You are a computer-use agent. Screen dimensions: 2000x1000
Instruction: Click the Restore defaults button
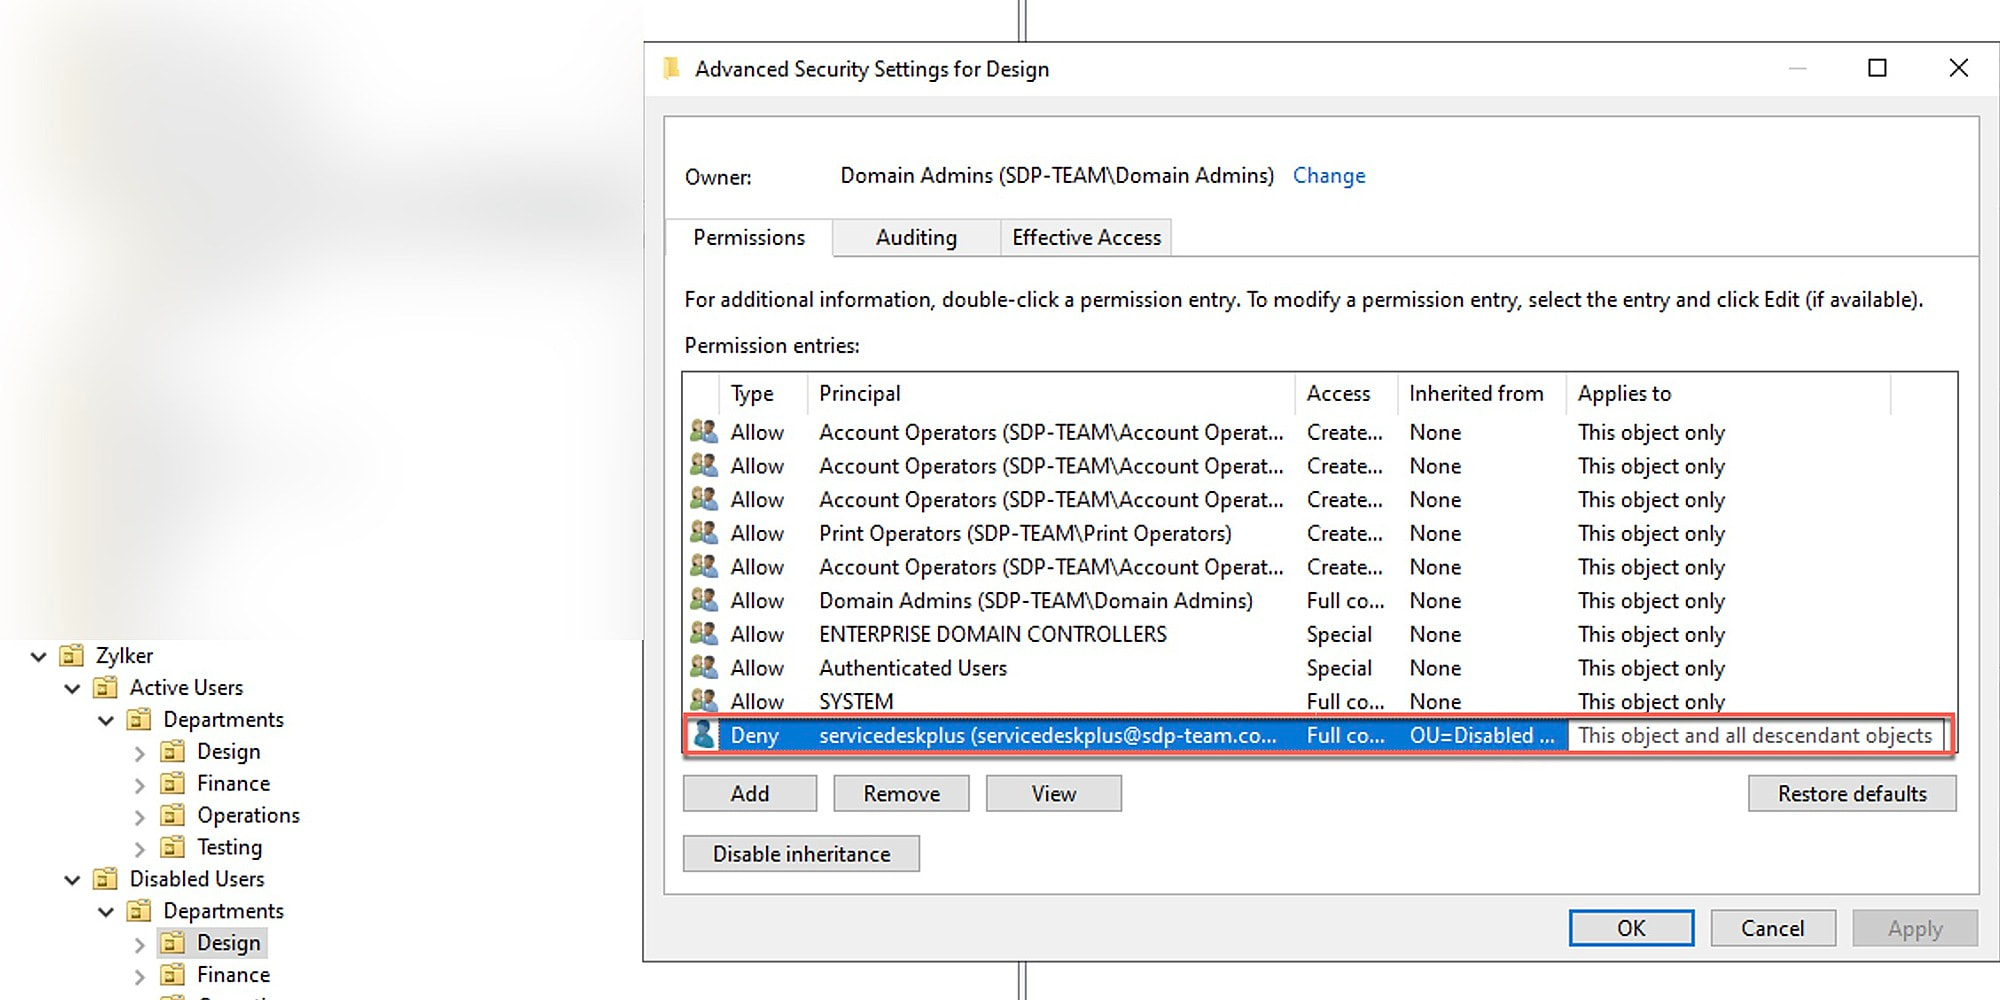coord(1851,794)
